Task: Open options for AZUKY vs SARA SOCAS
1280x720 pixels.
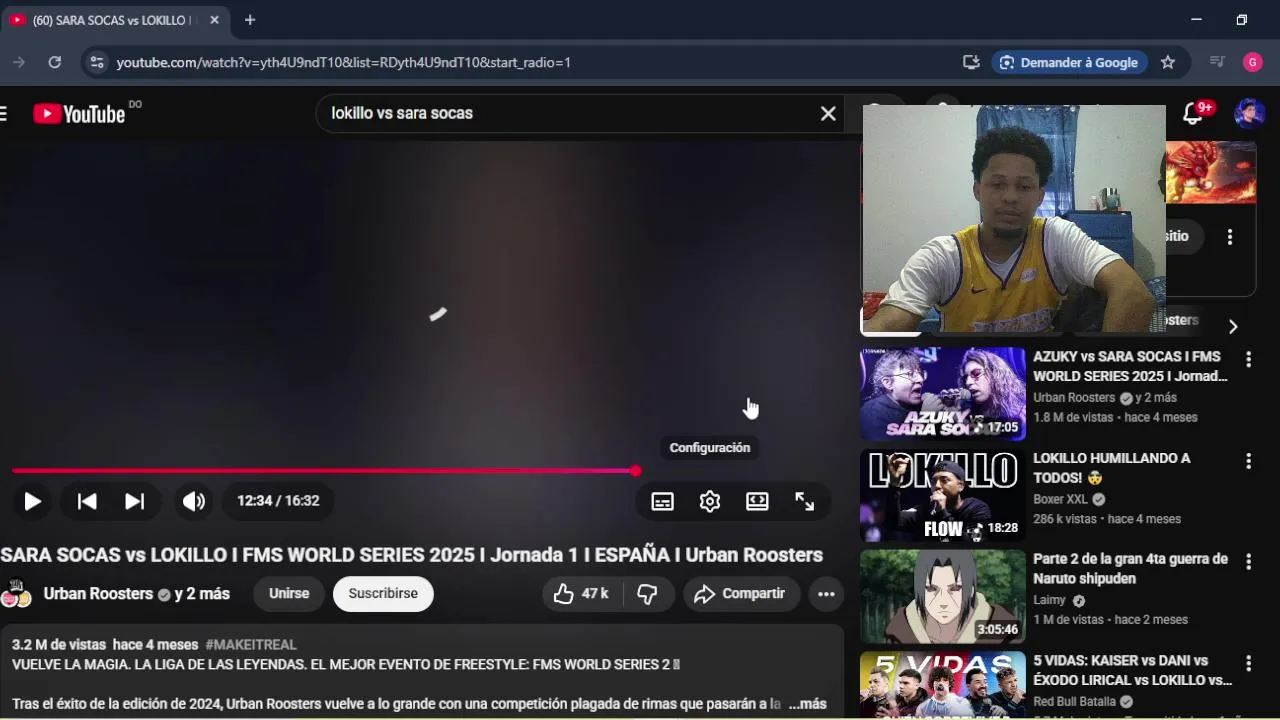Action: tap(1248, 359)
